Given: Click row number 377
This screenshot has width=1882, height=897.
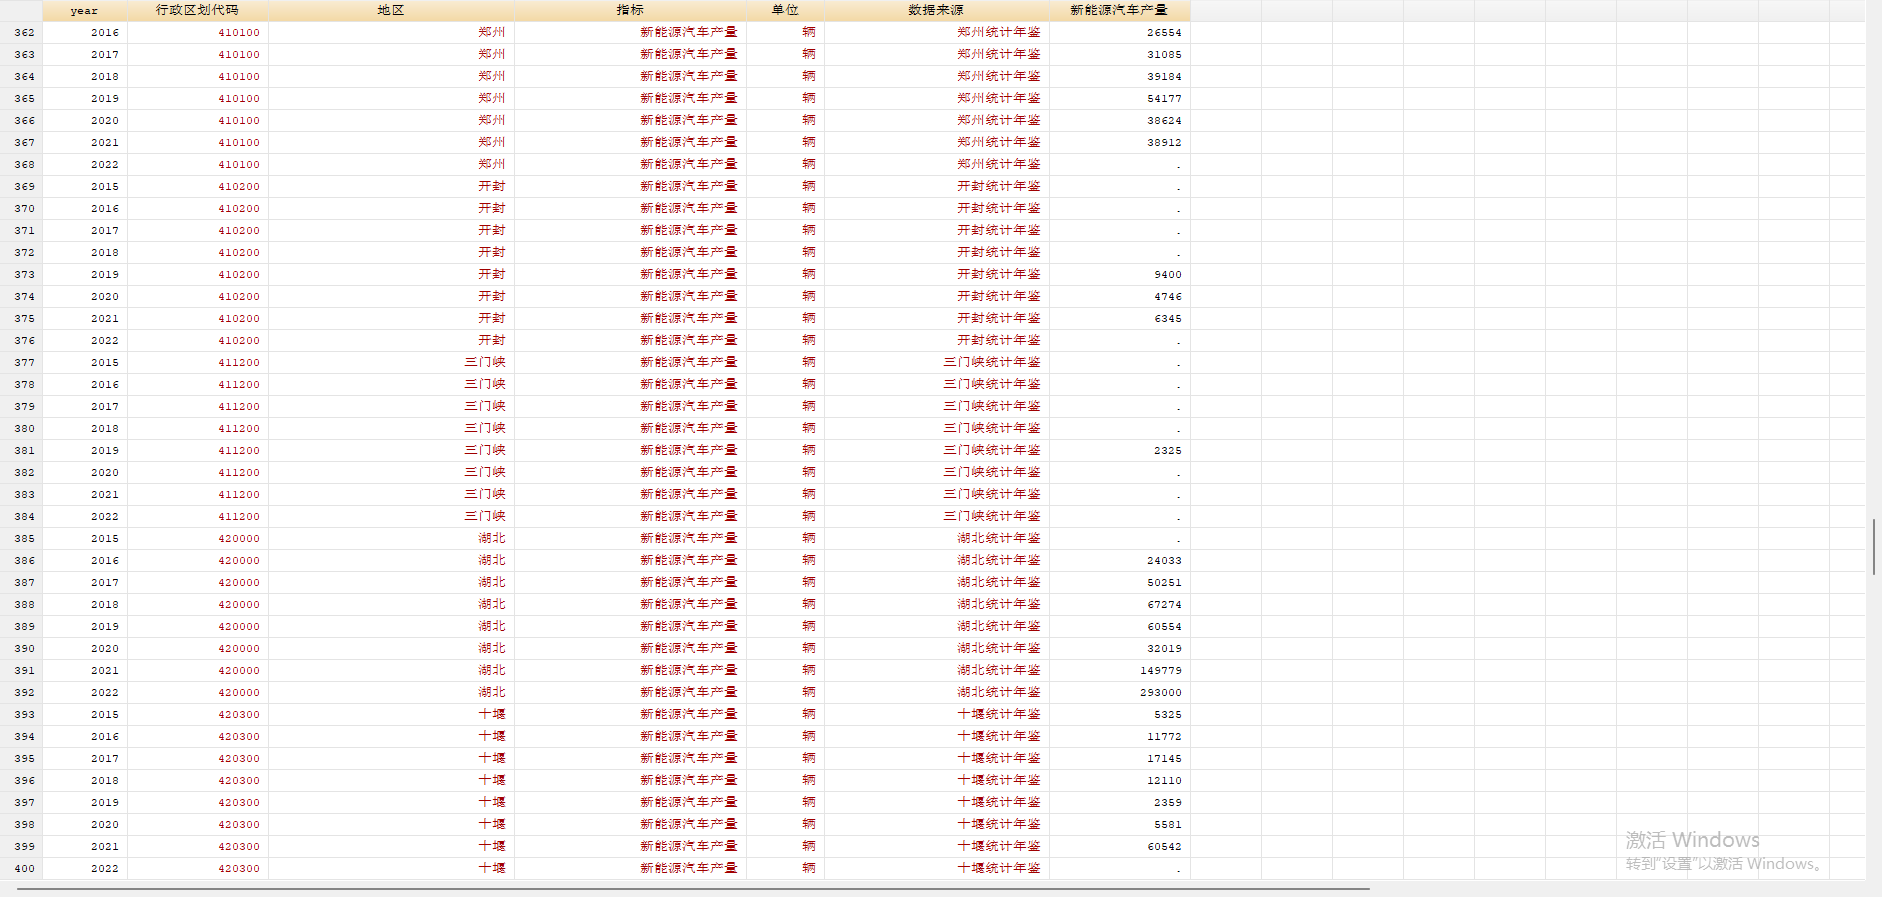Looking at the screenshot, I should coord(24,363).
